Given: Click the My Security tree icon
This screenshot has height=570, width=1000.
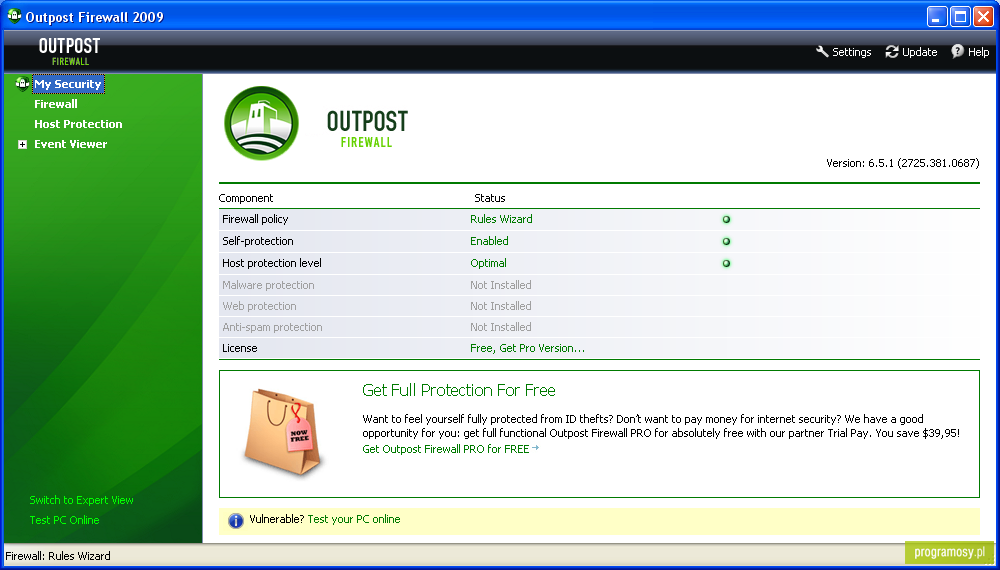Looking at the screenshot, I should pos(22,84).
